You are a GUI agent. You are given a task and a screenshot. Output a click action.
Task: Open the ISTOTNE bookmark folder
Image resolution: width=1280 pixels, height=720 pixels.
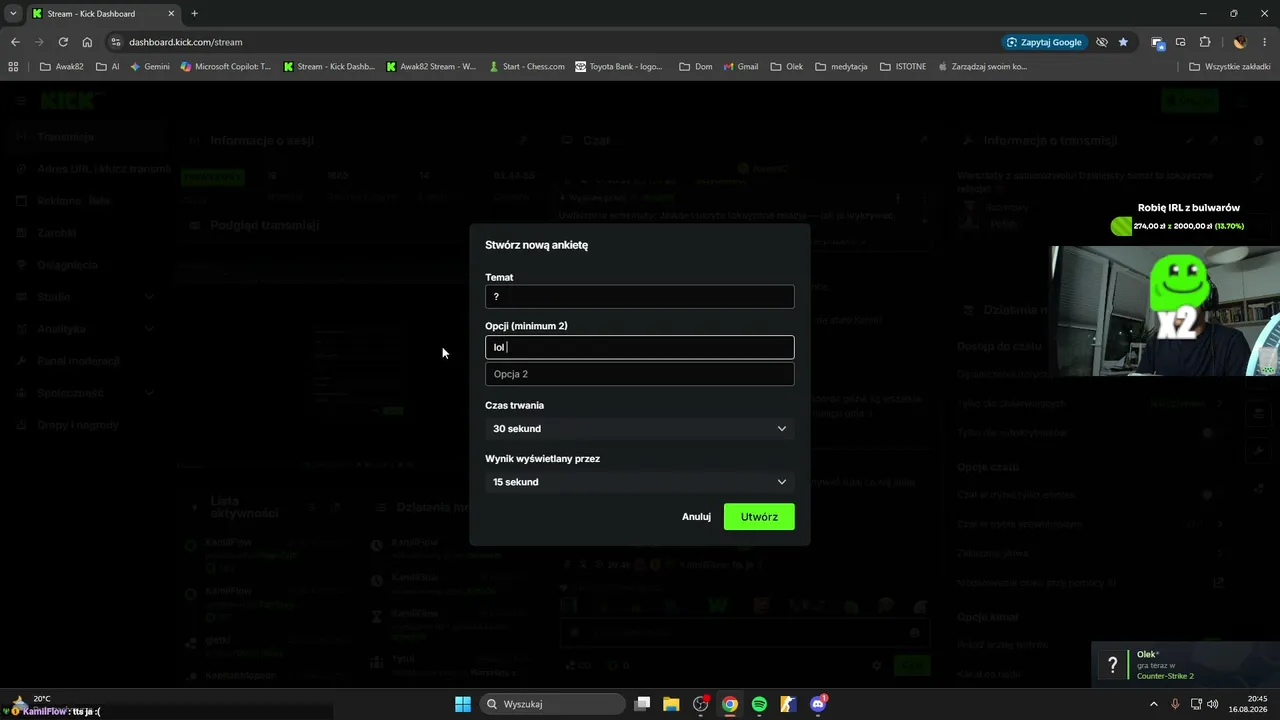pos(903,67)
